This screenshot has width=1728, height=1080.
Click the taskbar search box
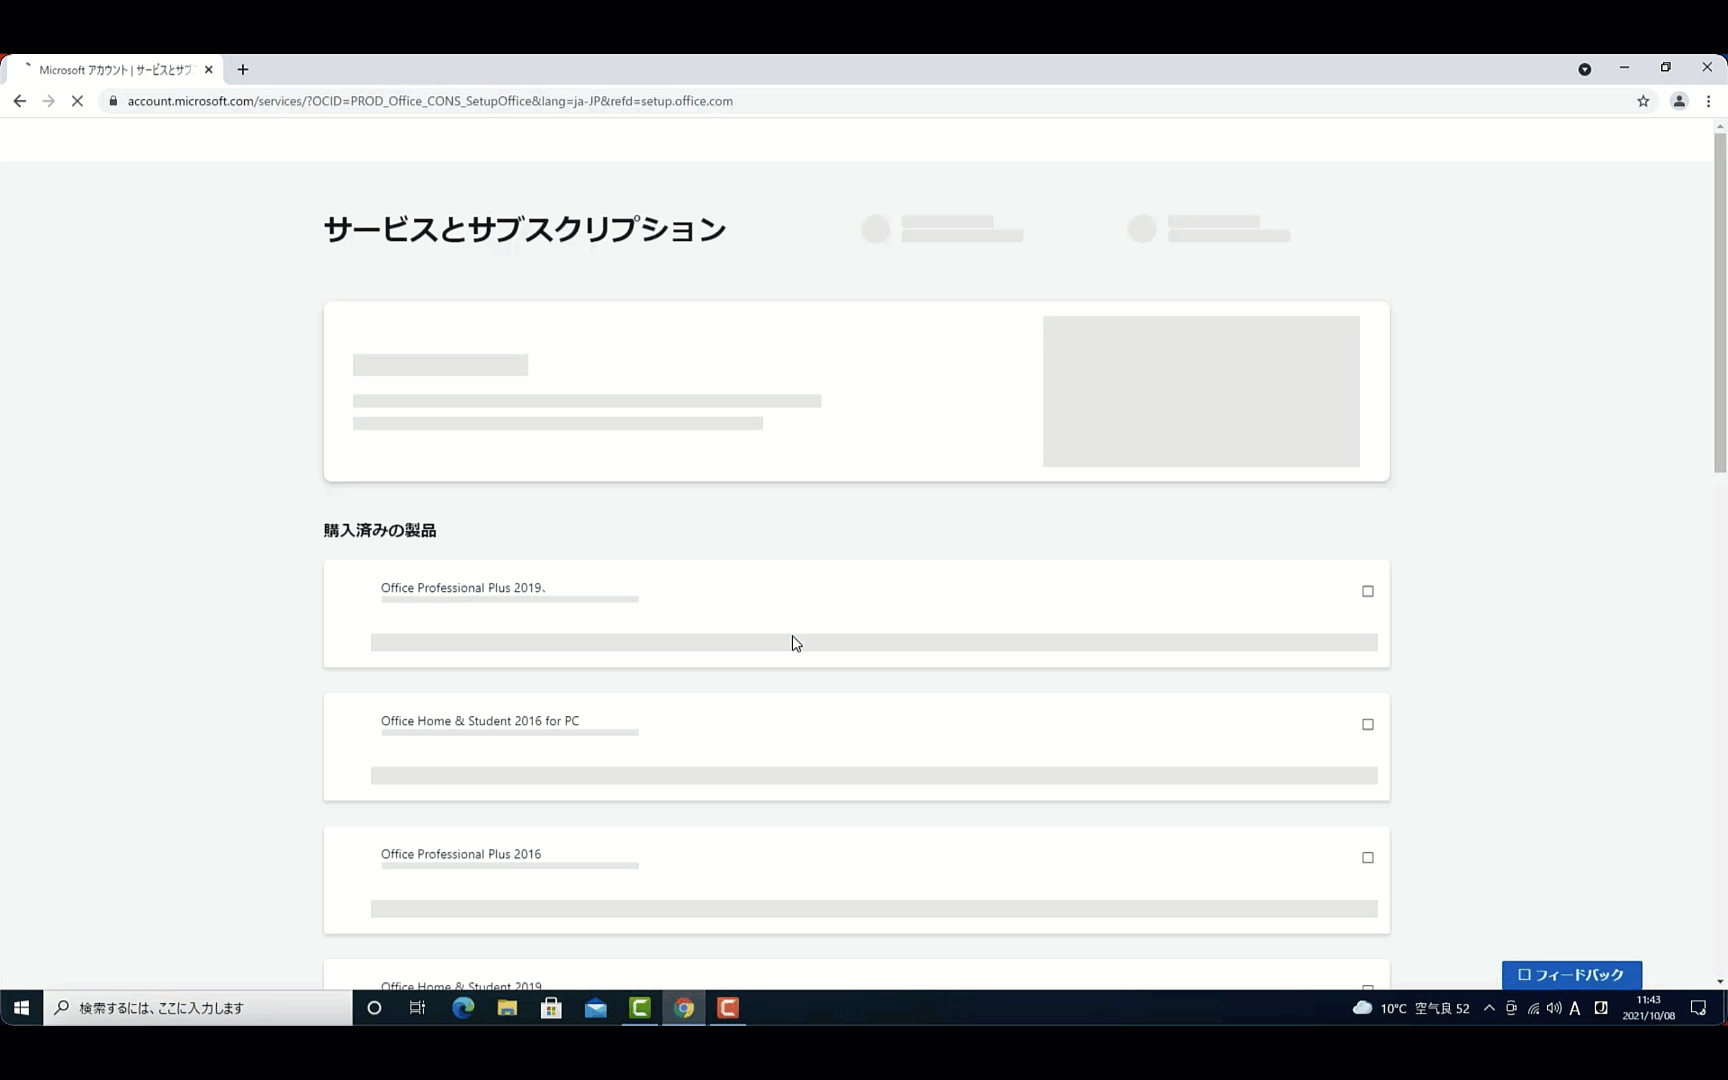click(x=198, y=1008)
